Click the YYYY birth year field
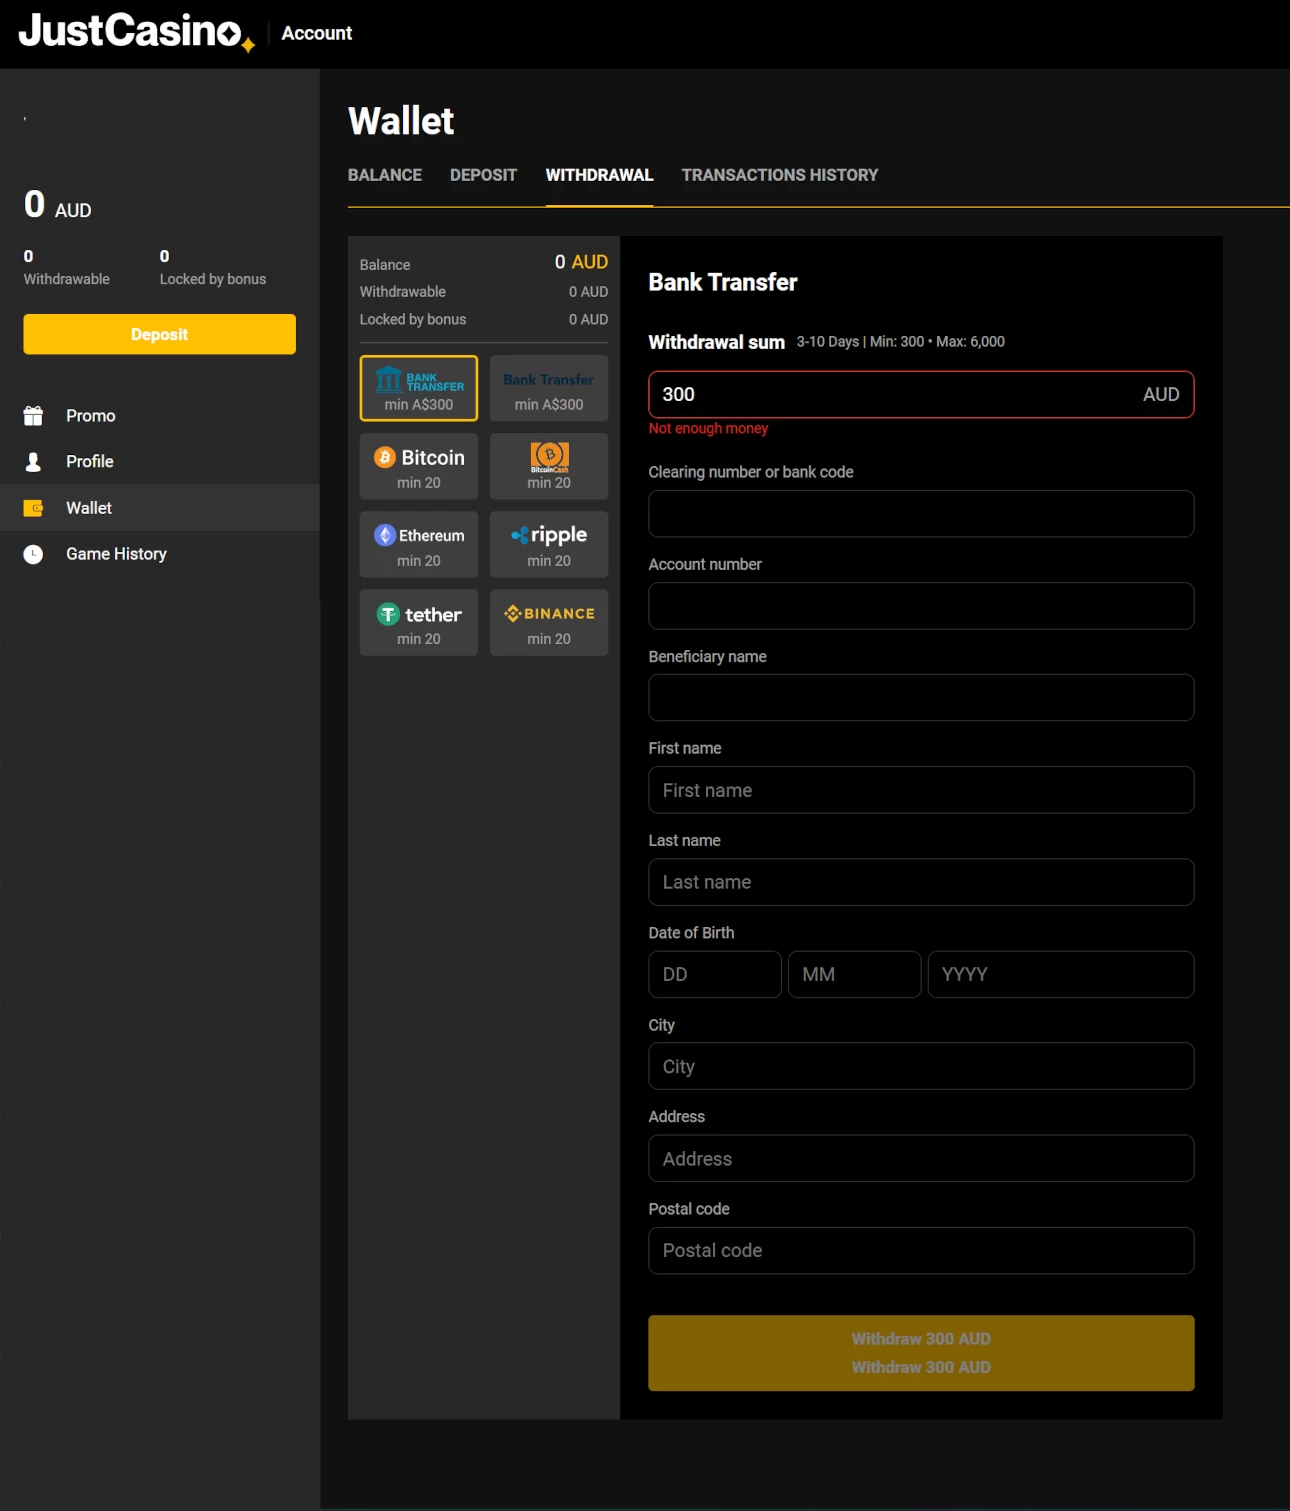The width and height of the screenshot is (1290, 1511). tap(1061, 974)
